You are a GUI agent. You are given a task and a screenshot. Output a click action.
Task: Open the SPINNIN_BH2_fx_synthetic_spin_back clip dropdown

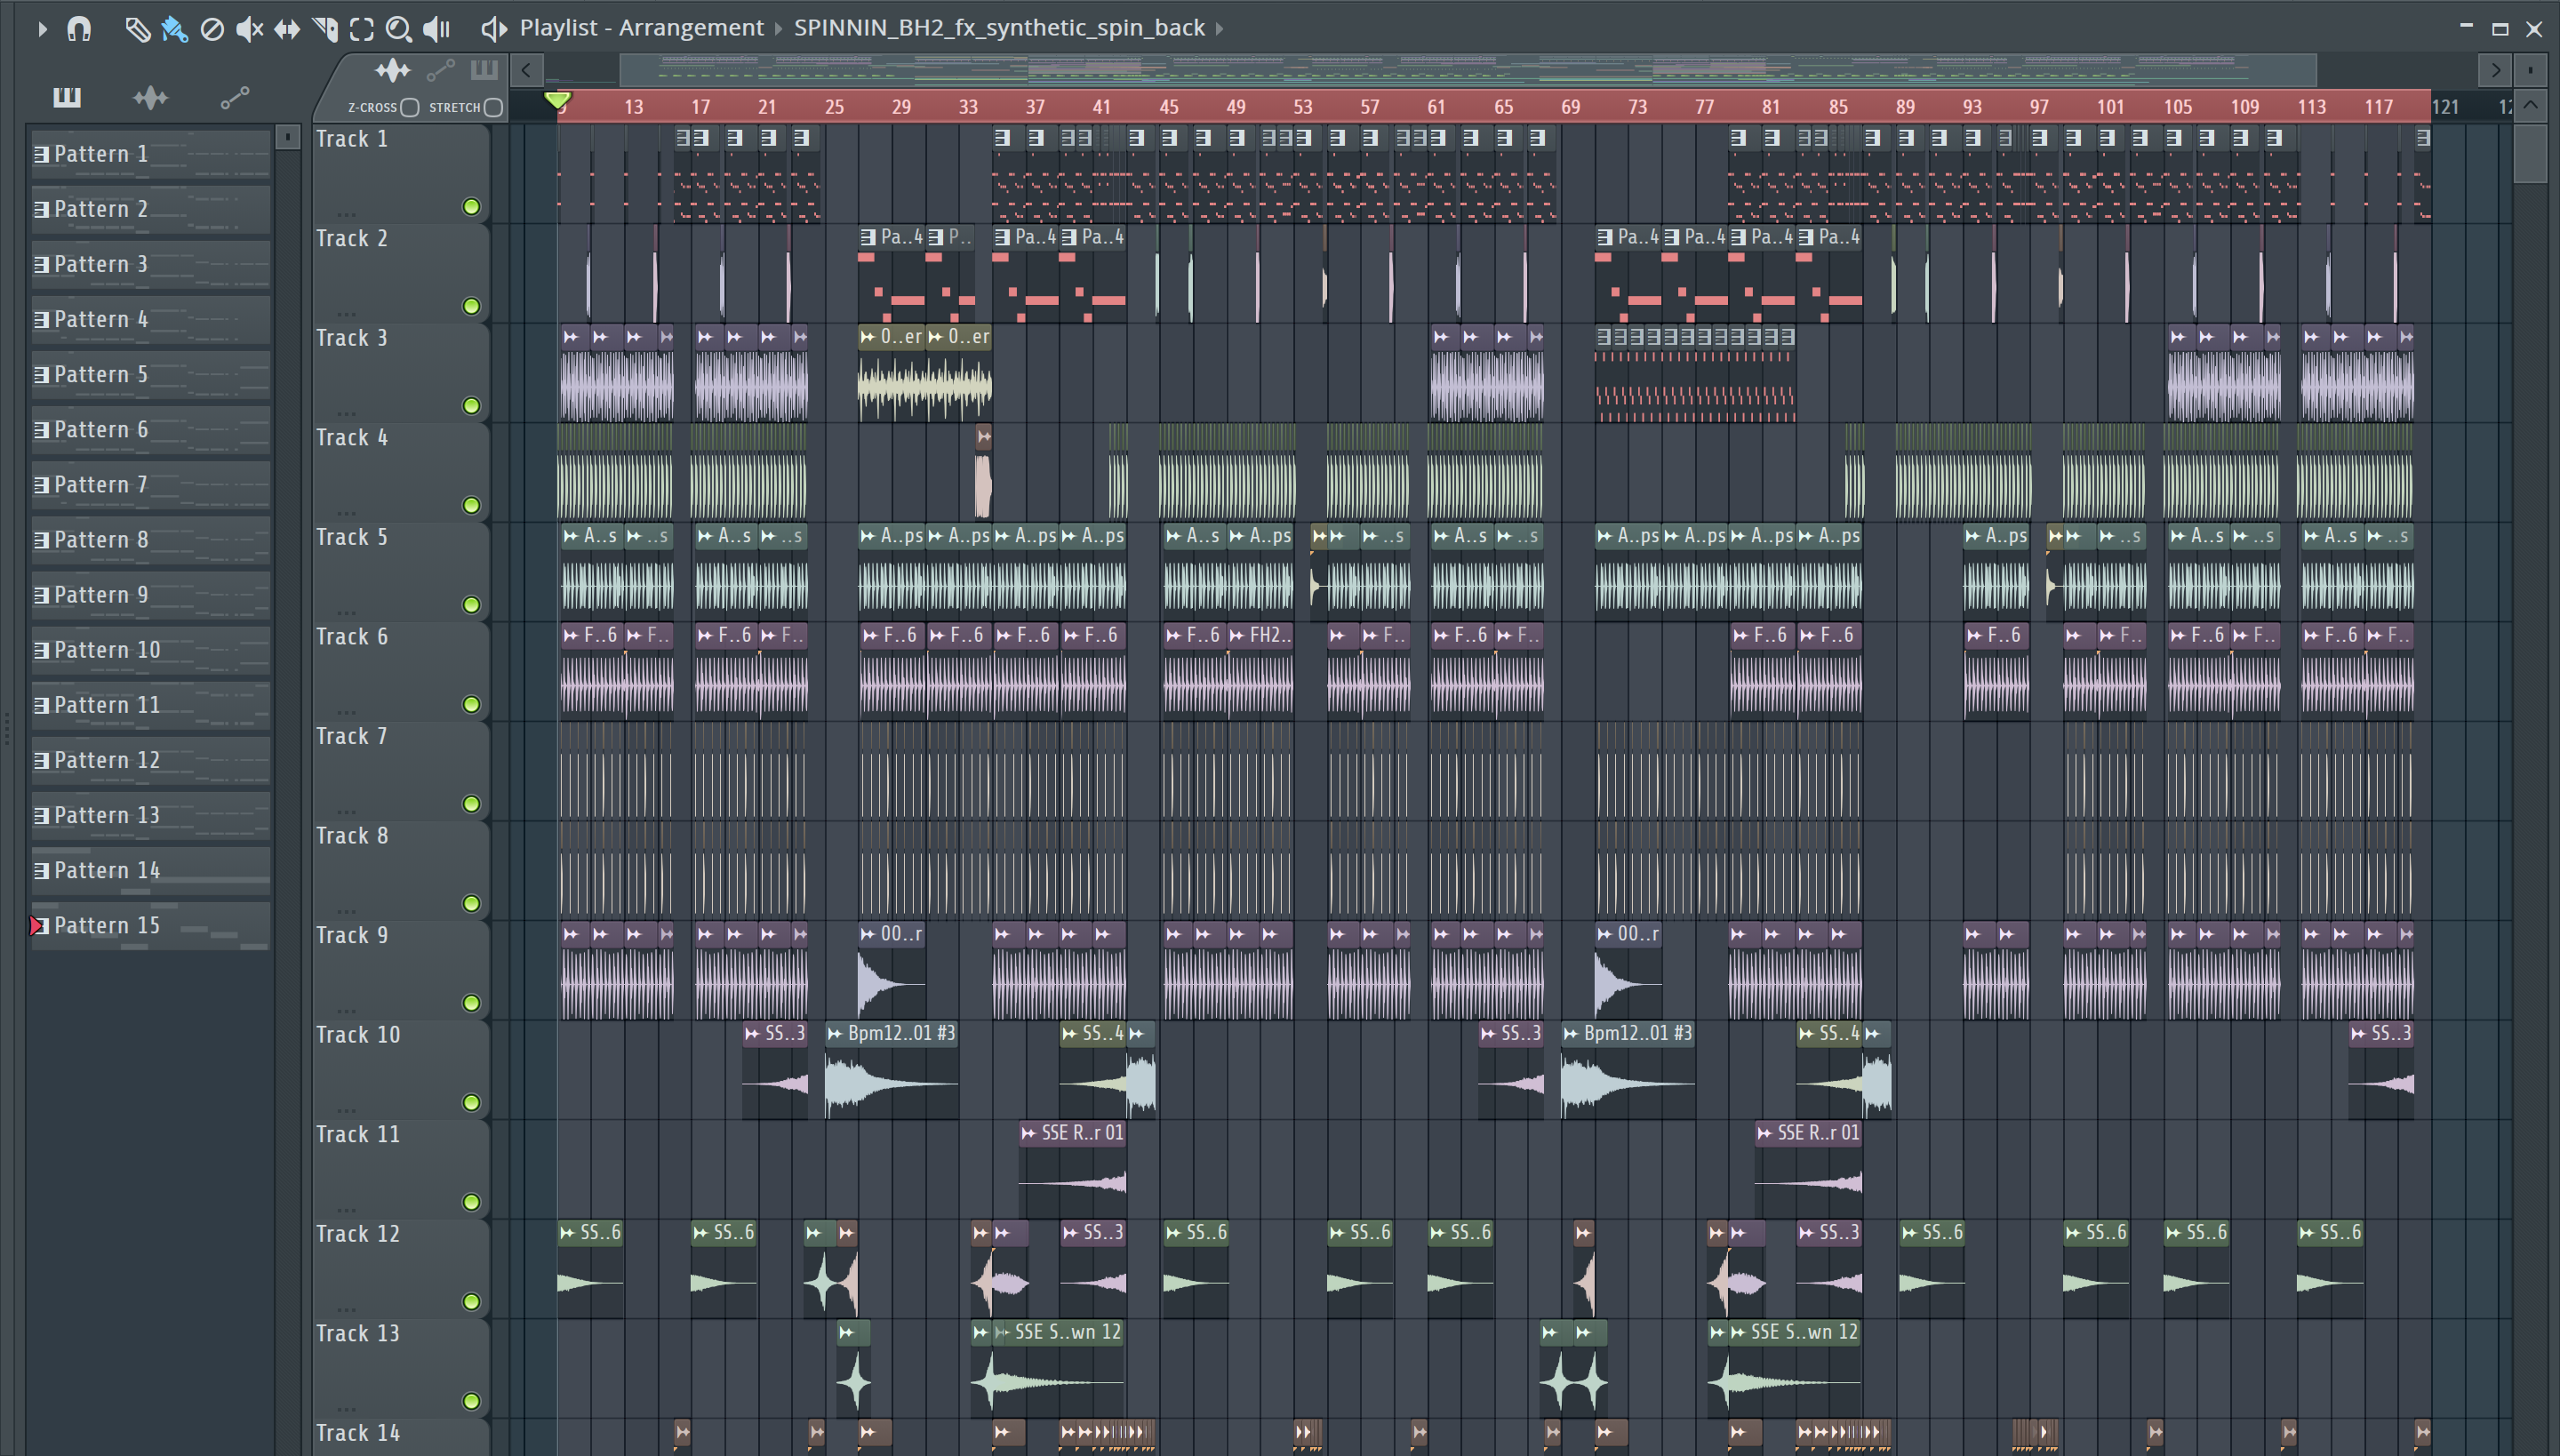tap(999, 28)
